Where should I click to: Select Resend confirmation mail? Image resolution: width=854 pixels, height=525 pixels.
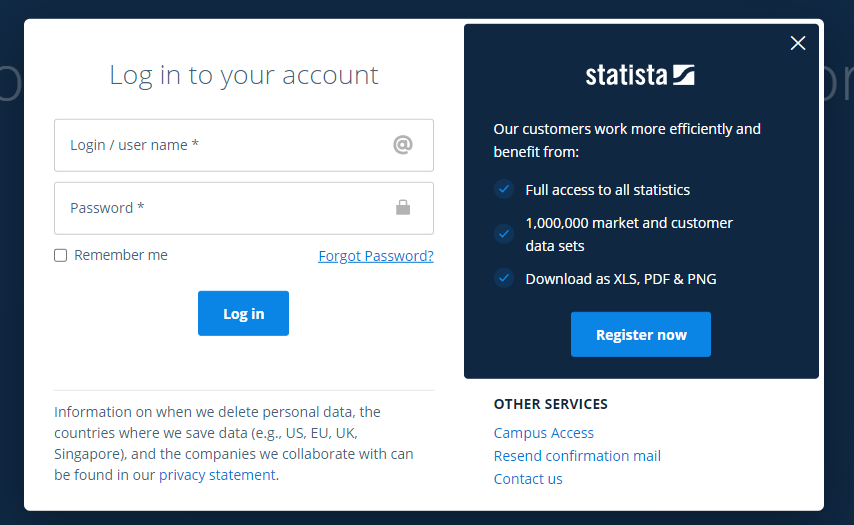[577, 456]
